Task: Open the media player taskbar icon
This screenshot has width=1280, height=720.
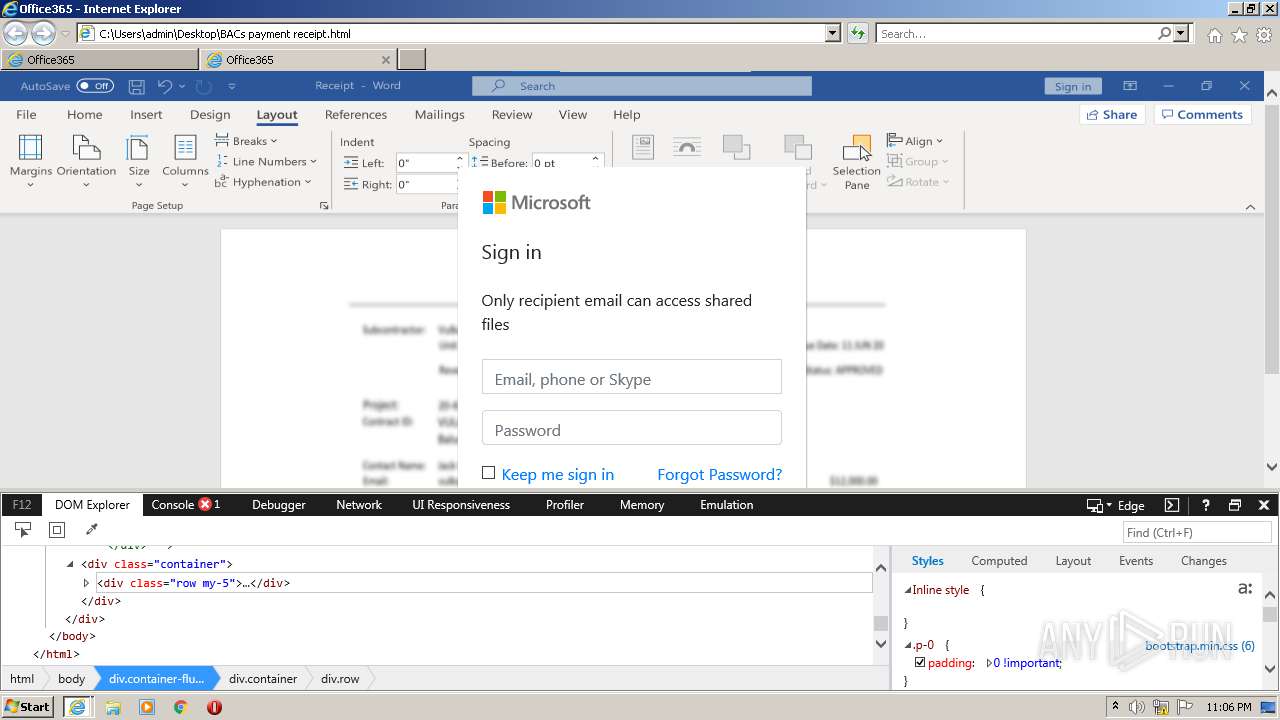Action: 147,707
